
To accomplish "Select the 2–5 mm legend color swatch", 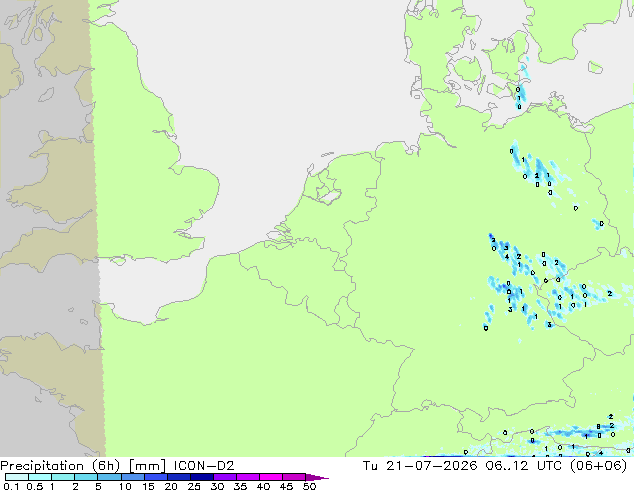I will (86, 477).
